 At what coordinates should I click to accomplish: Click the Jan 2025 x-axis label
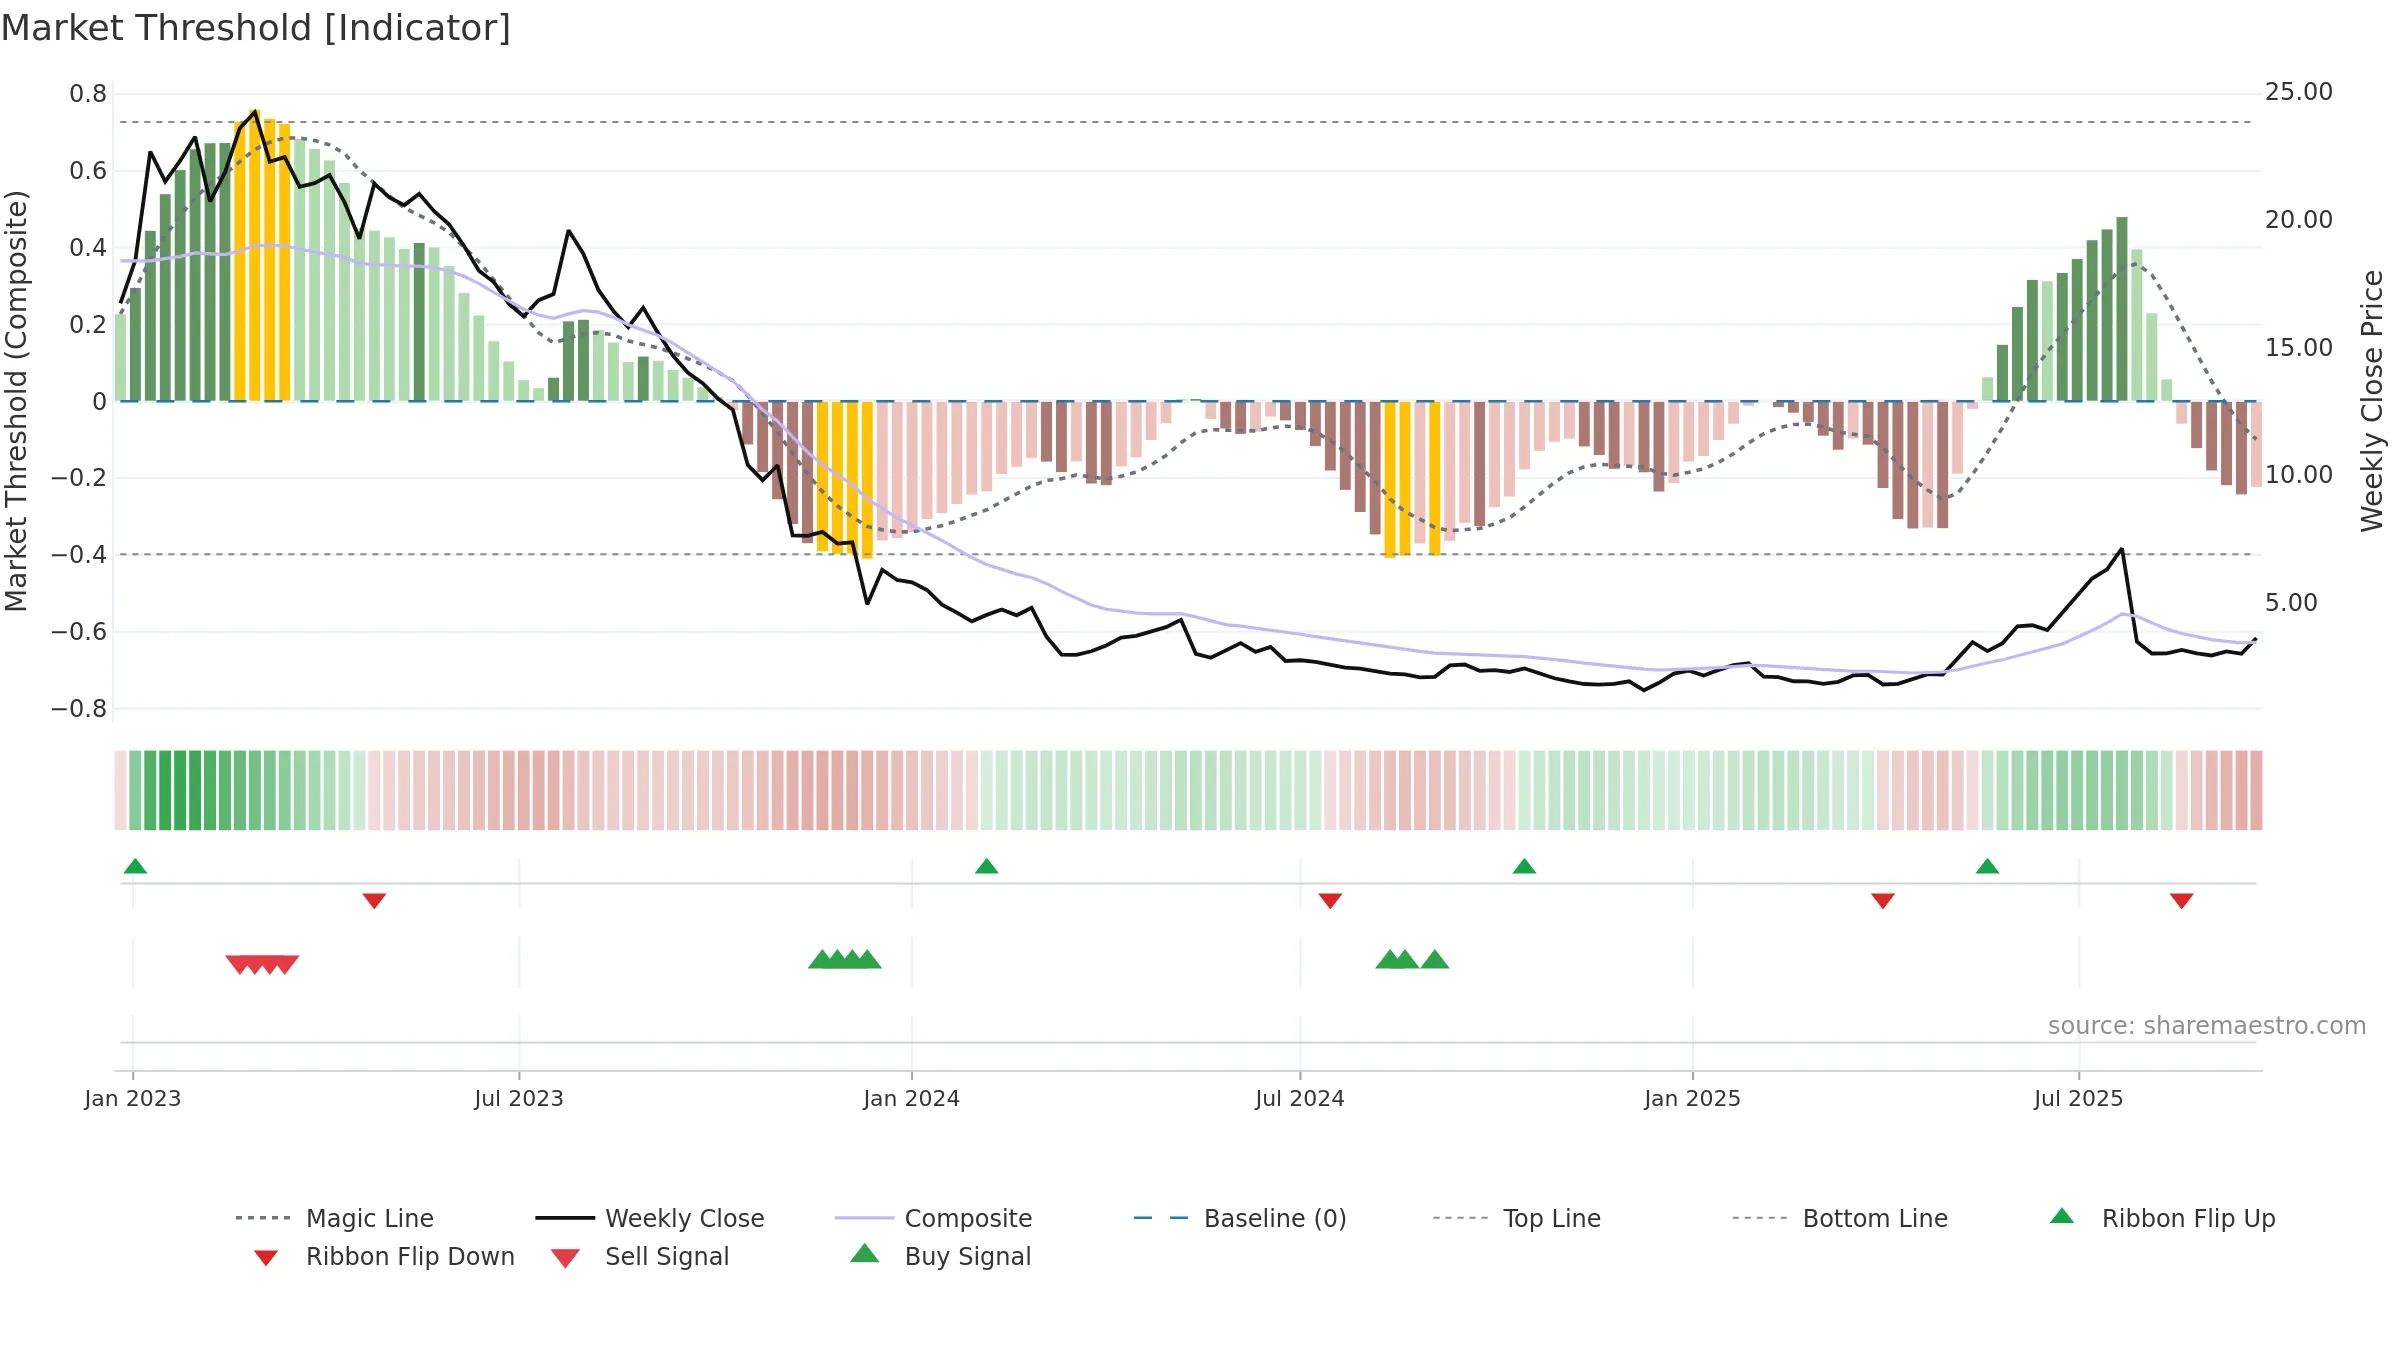[1693, 1098]
